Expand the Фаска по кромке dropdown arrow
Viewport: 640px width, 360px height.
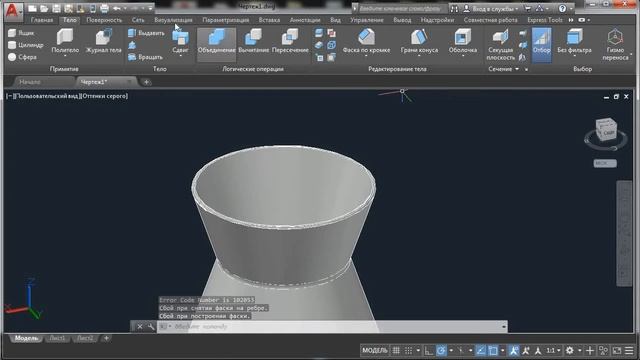pos(366,56)
